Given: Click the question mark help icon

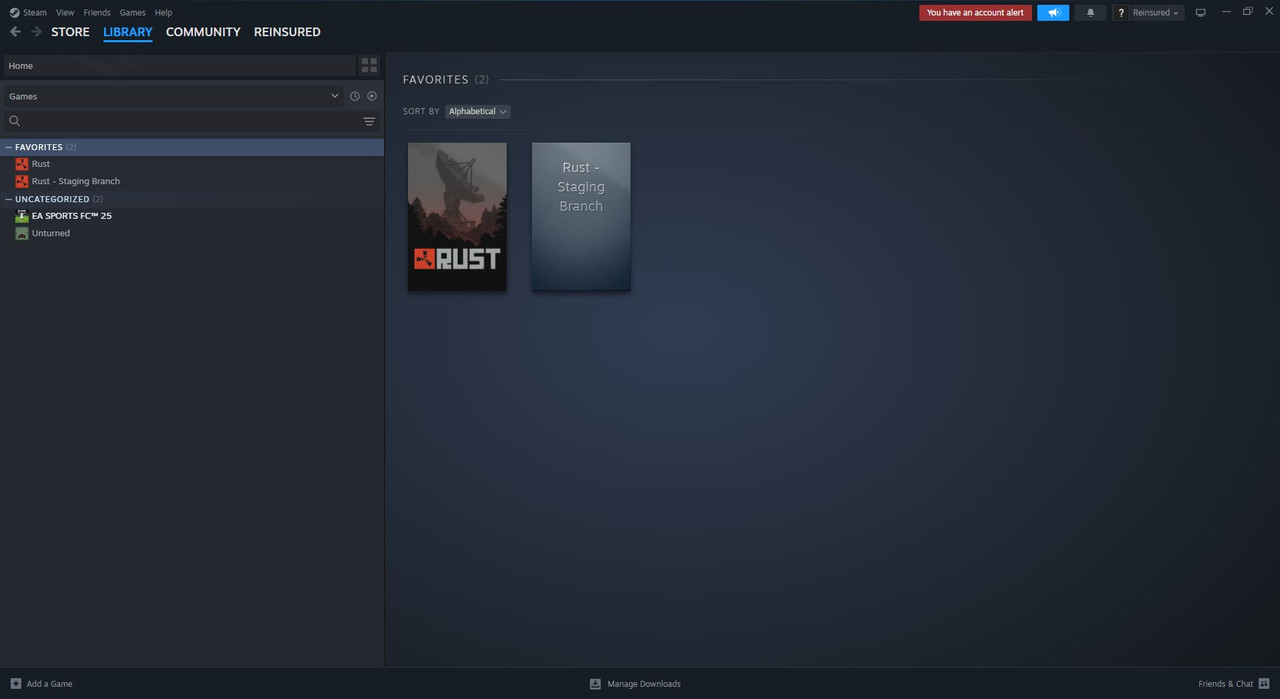Looking at the screenshot, I should tap(1121, 13).
